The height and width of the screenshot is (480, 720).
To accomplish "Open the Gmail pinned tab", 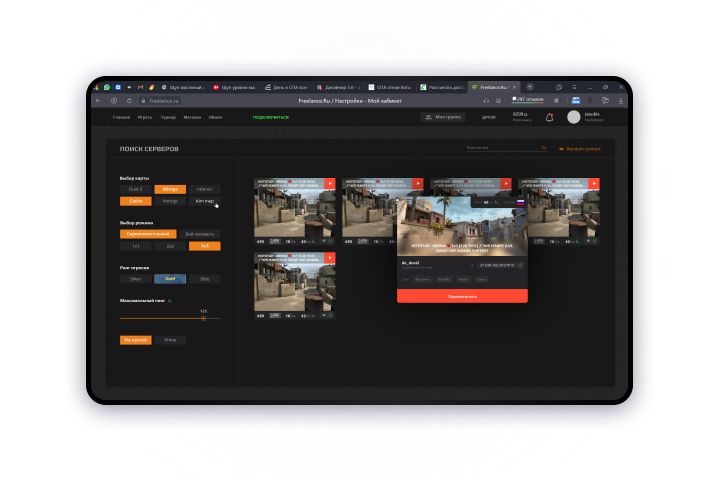I will [141, 87].
